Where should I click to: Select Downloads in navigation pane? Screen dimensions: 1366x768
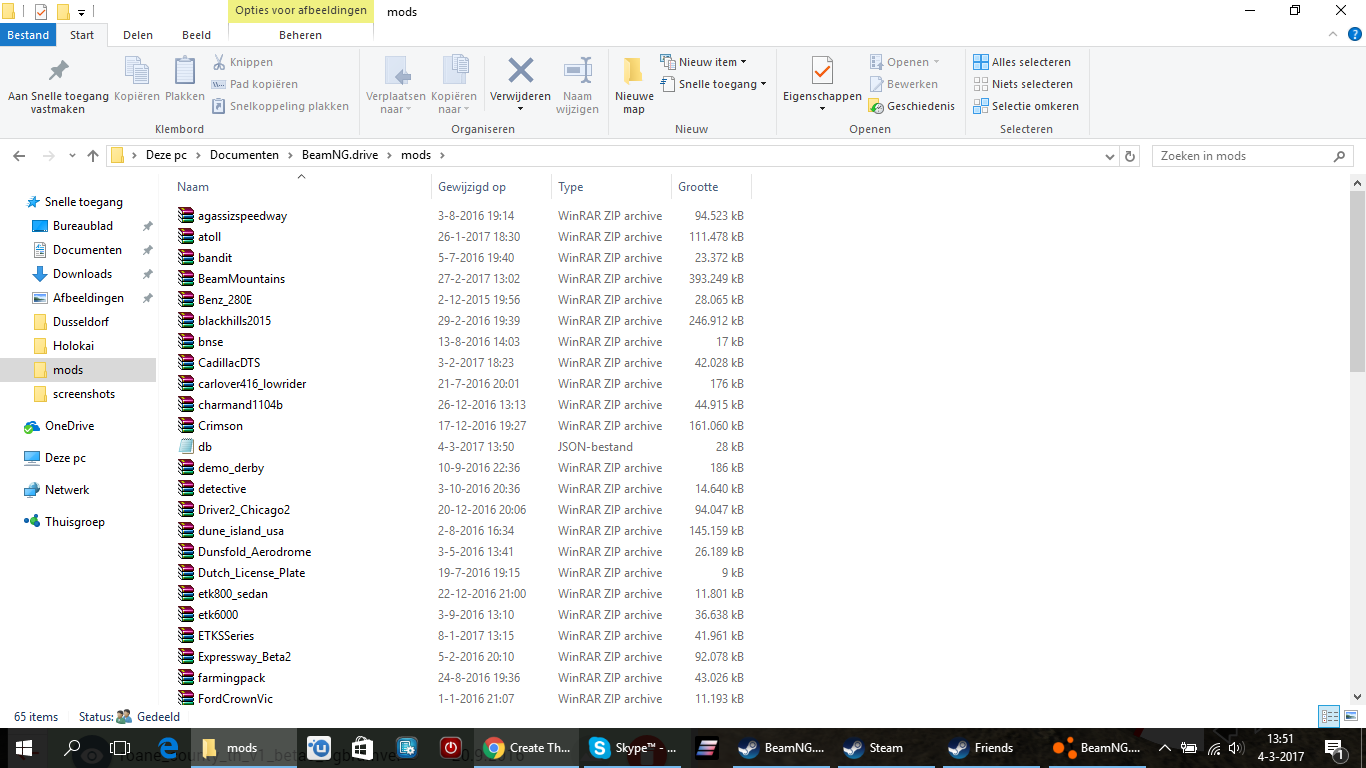tap(82, 274)
